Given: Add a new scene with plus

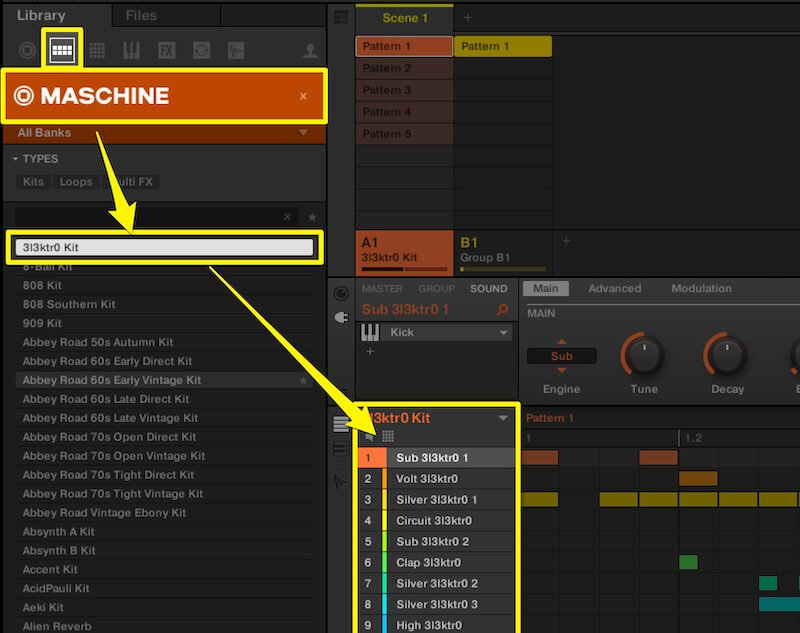Looking at the screenshot, I should click(467, 18).
